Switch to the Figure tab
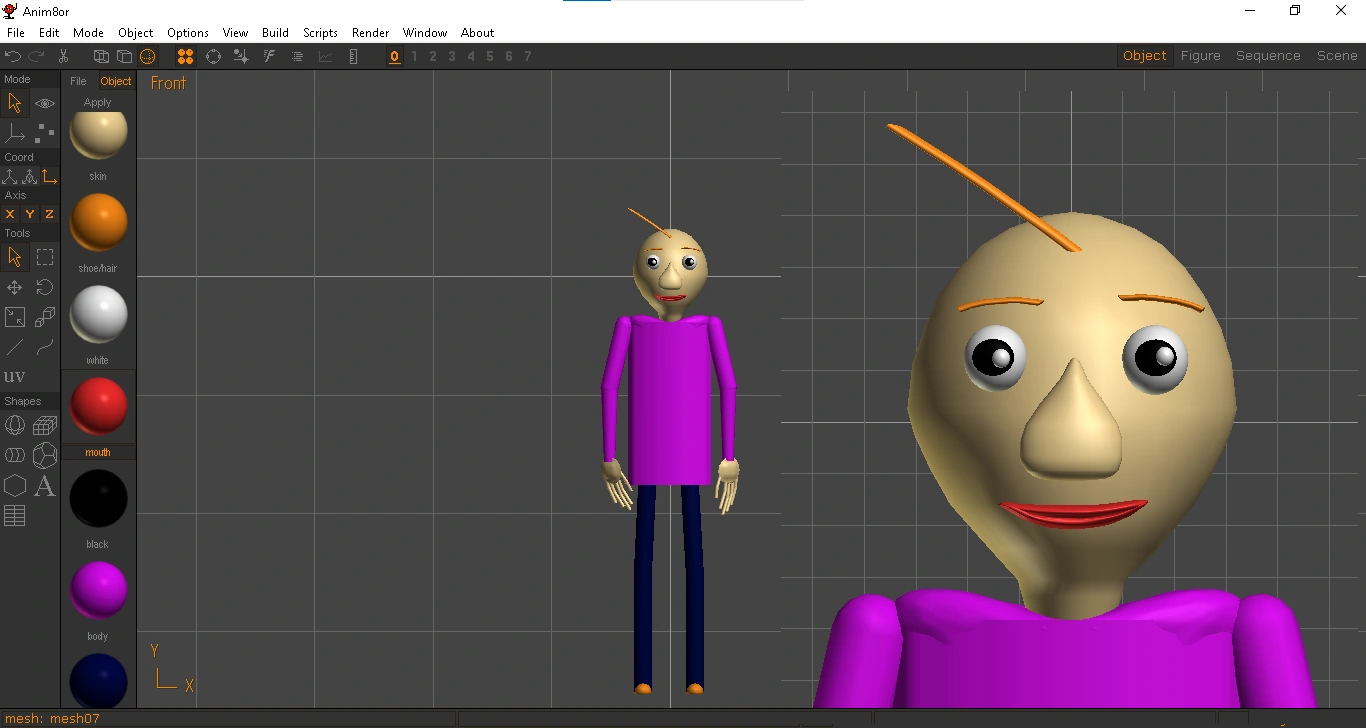 [1200, 55]
